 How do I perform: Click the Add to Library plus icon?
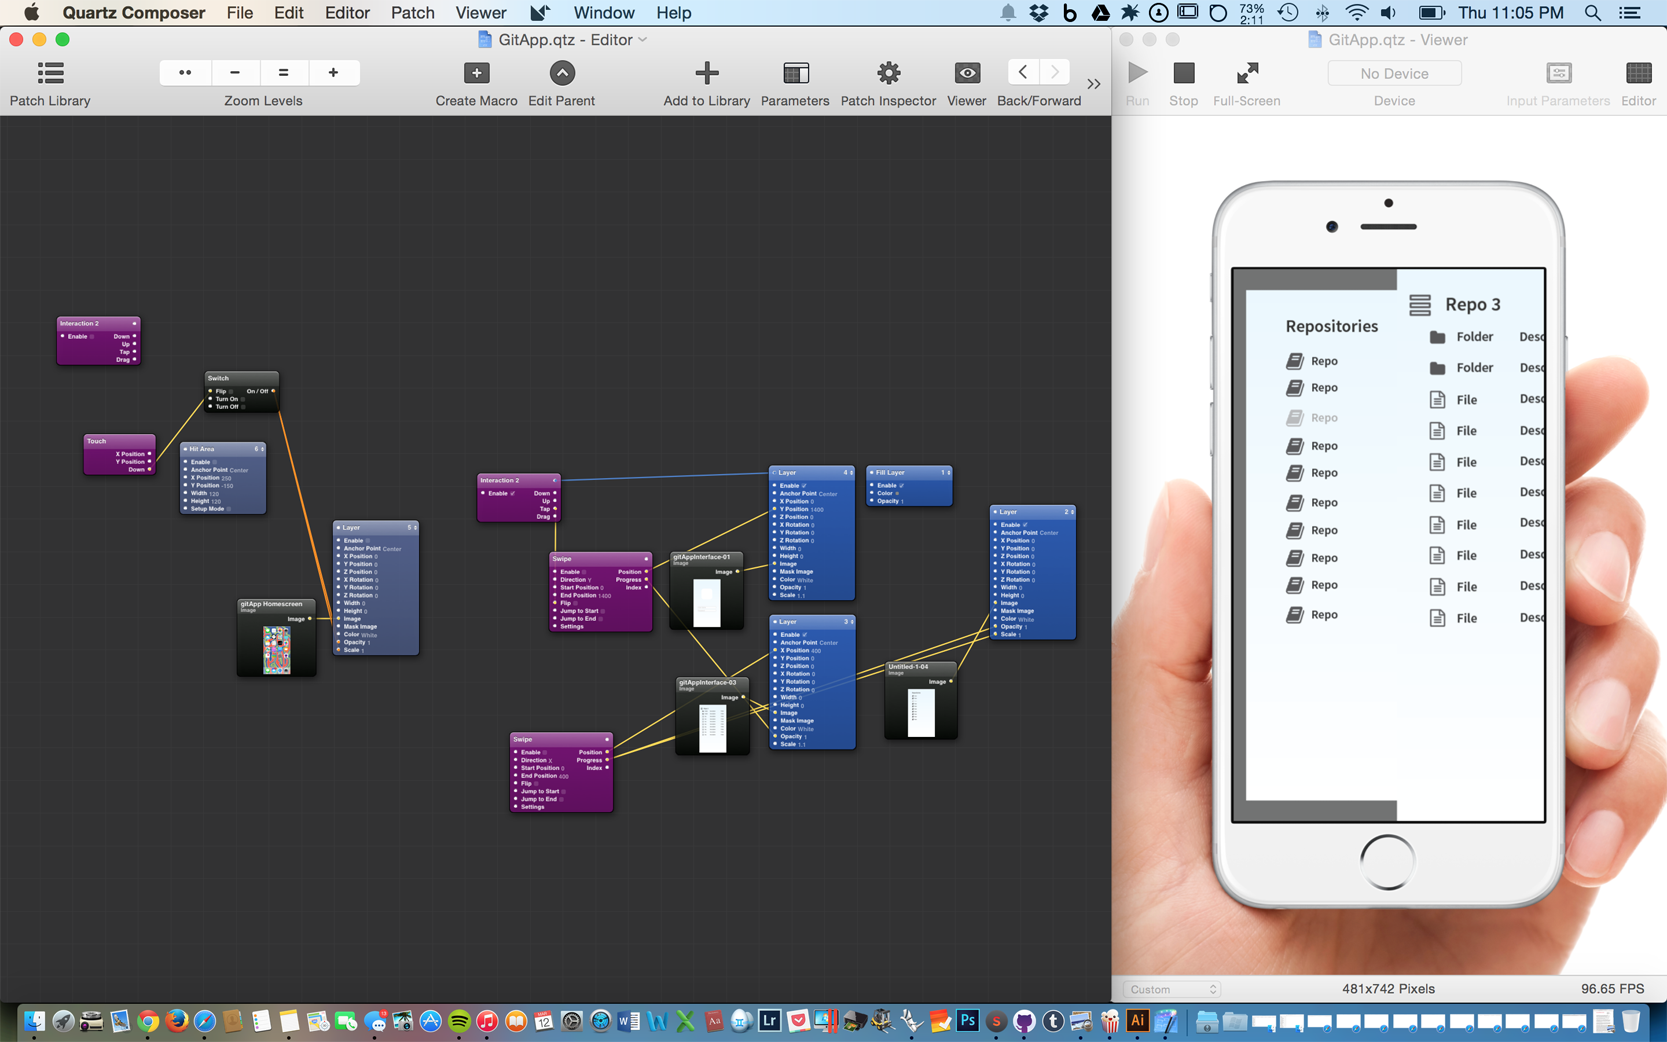tap(707, 73)
